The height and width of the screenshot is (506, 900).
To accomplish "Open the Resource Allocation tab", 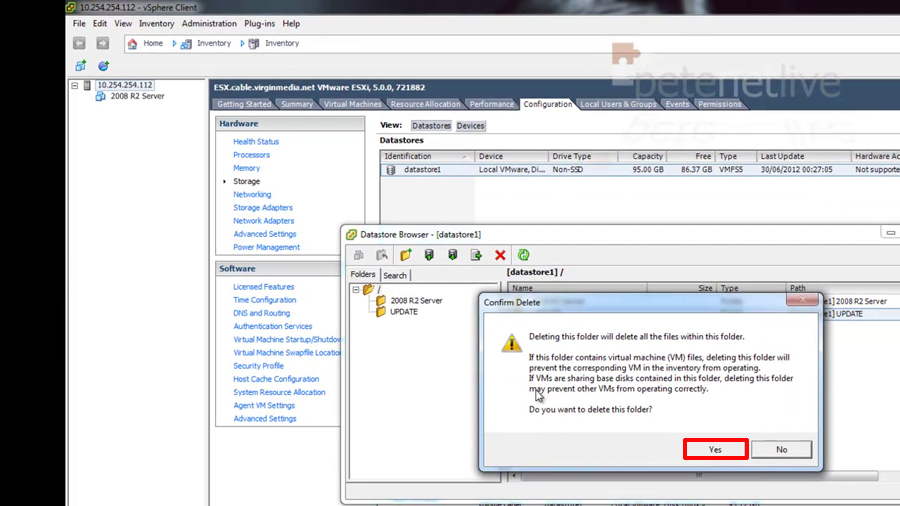I will tap(425, 104).
